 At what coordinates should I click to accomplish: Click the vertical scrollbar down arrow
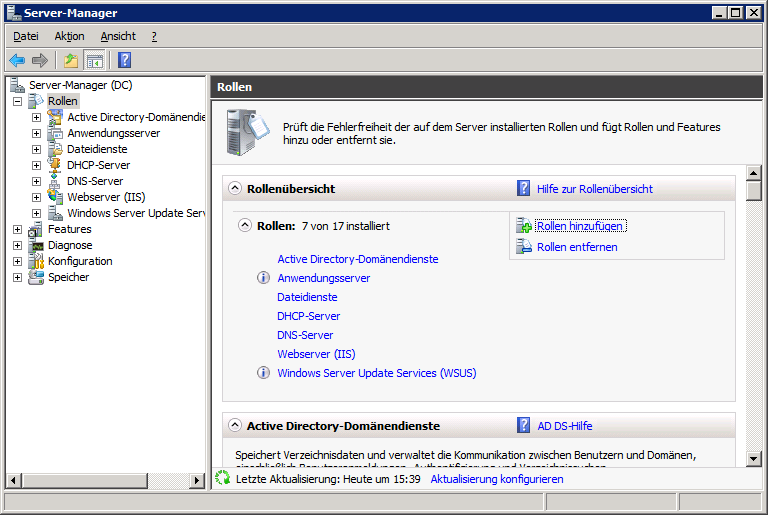coord(753,459)
